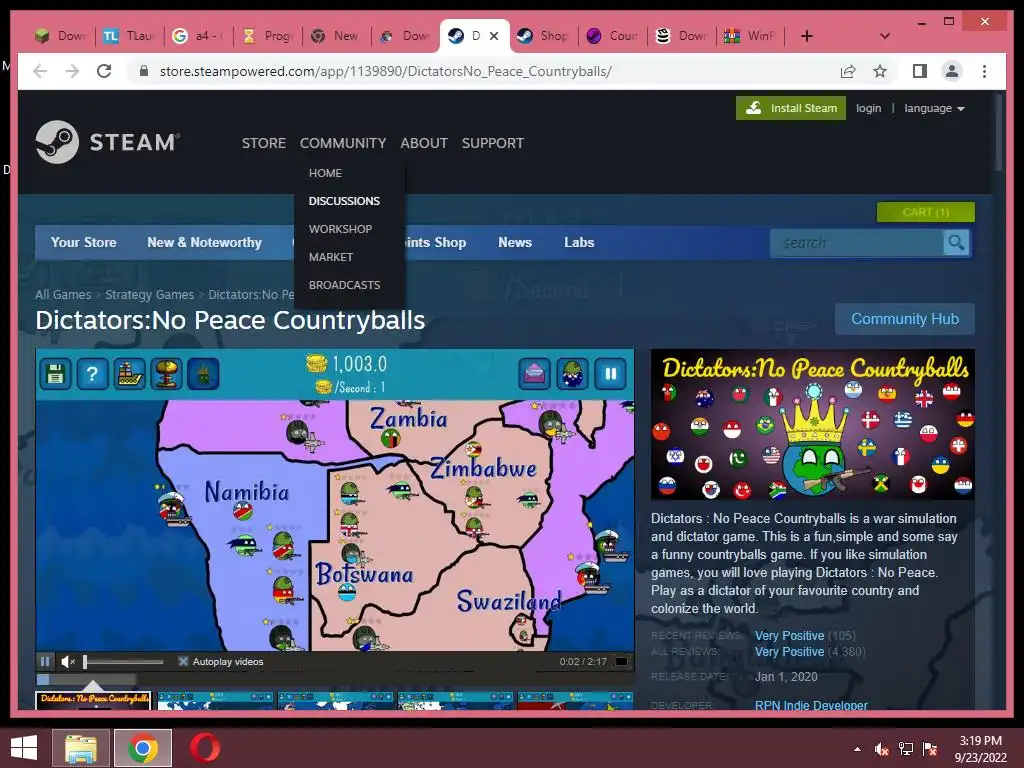Open the Chrome side panel icon
Image resolution: width=1024 pixels, height=768 pixels.
(x=920, y=71)
